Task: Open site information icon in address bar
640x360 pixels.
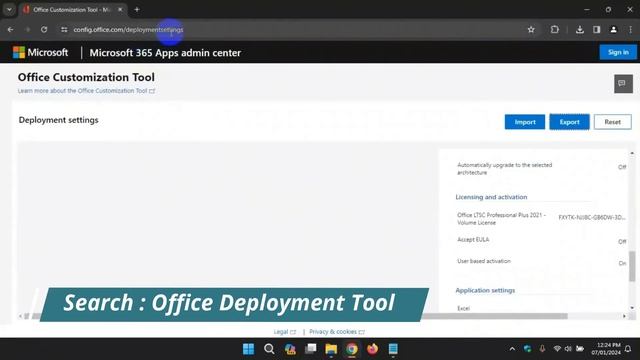Action: tap(64, 29)
